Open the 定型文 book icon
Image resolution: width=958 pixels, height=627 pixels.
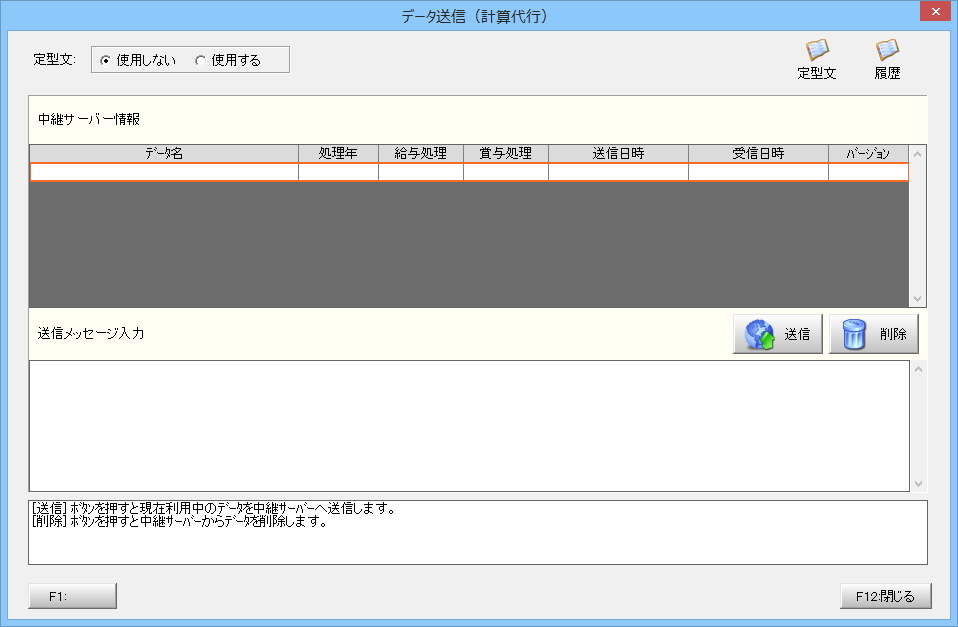click(817, 59)
